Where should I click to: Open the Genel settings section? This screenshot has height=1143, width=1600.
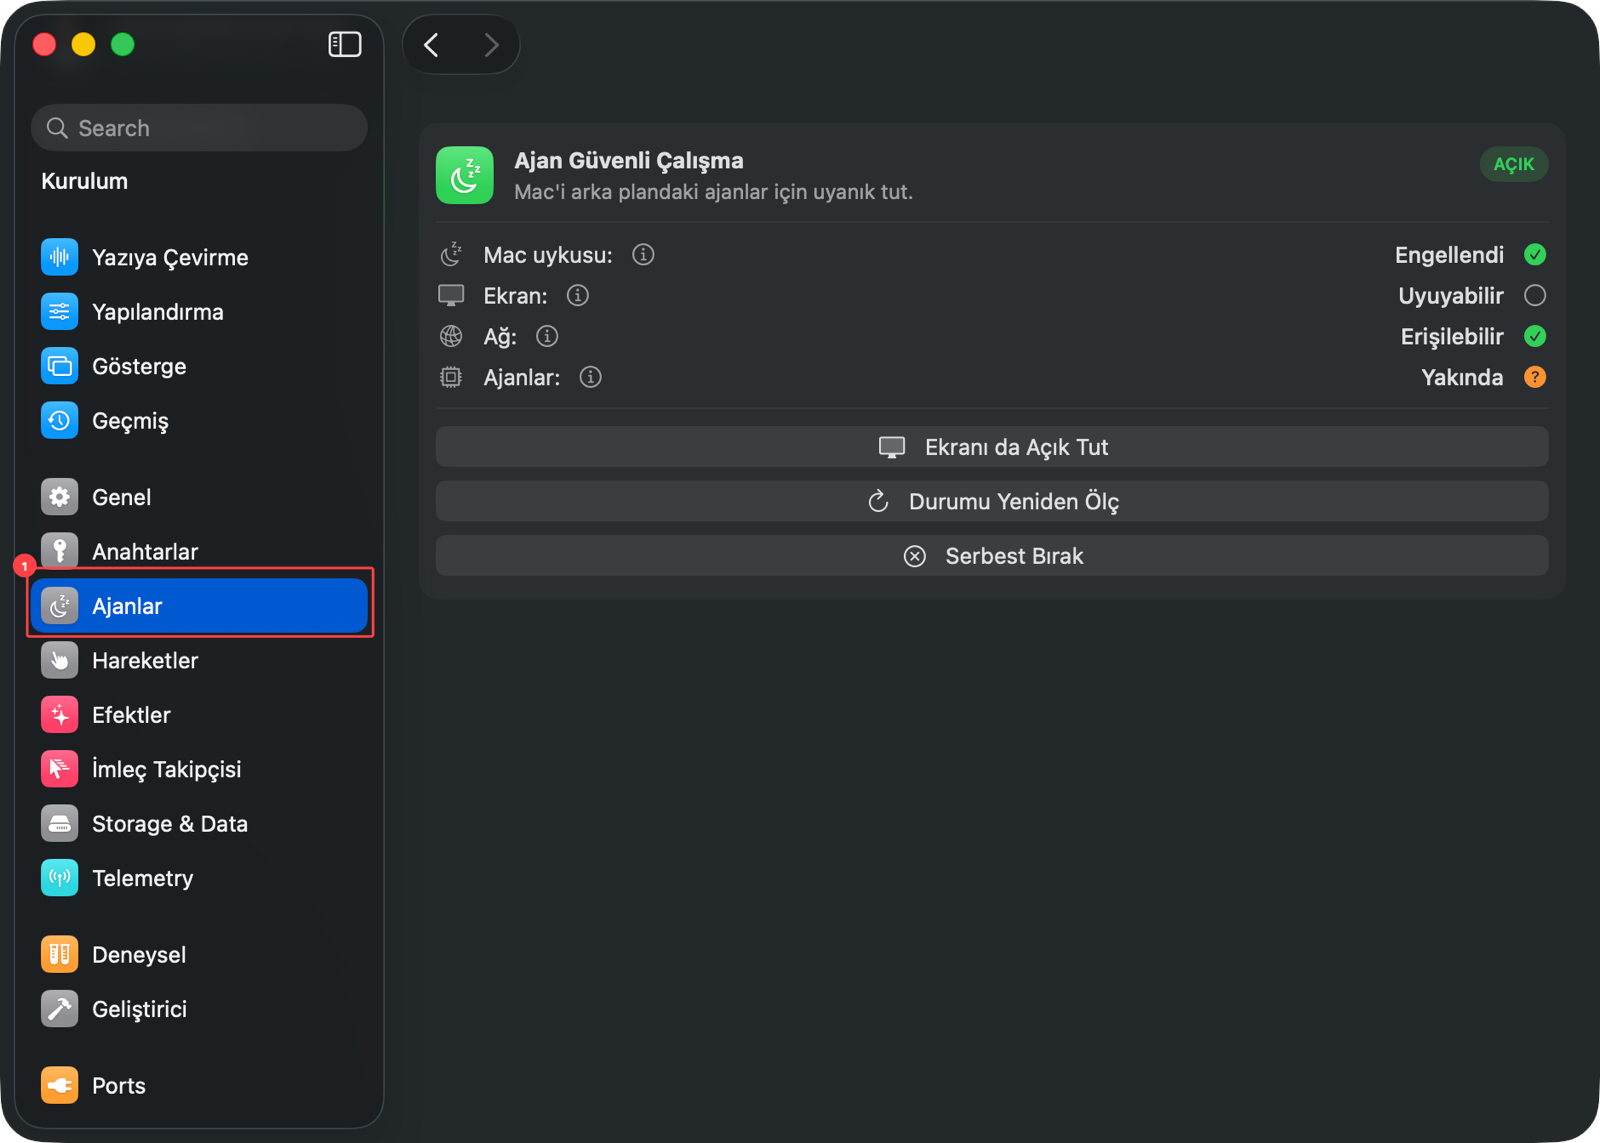(x=199, y=497)
